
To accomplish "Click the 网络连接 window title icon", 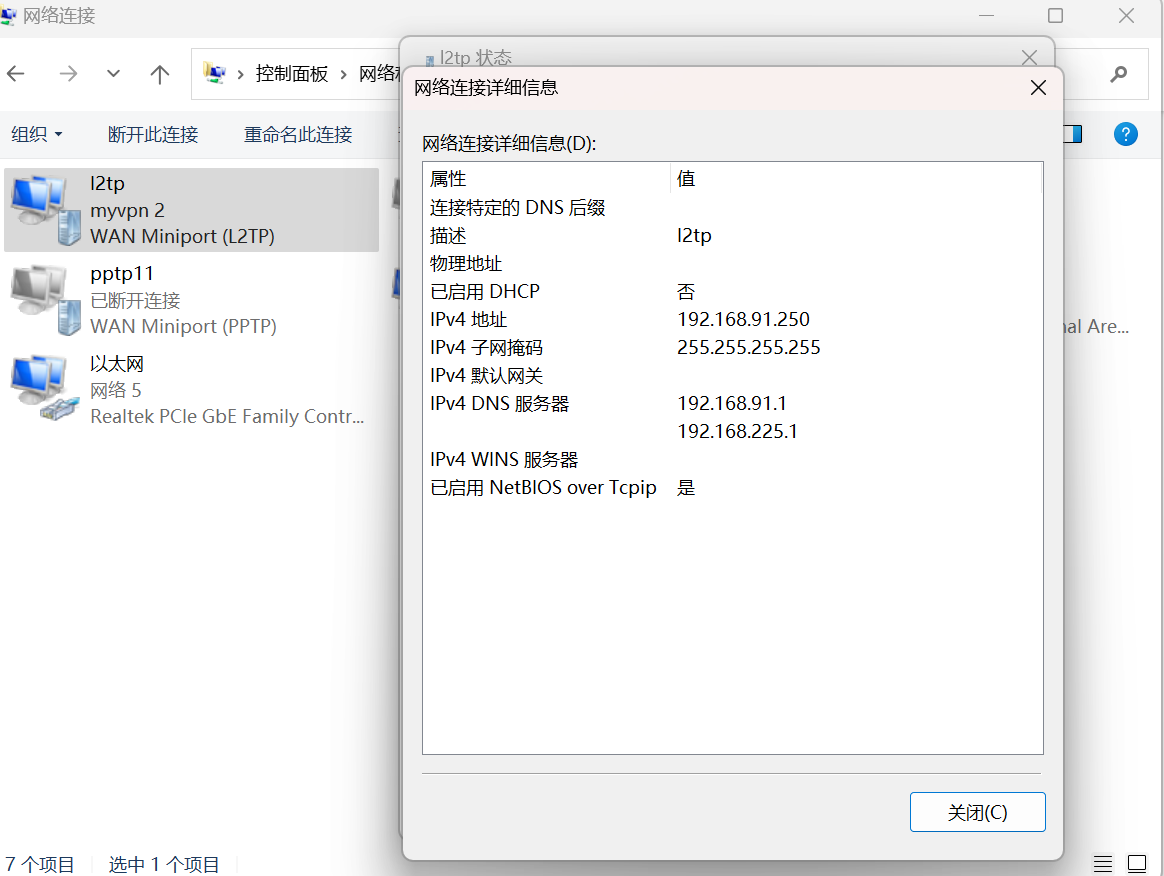I will coord(7,16).
